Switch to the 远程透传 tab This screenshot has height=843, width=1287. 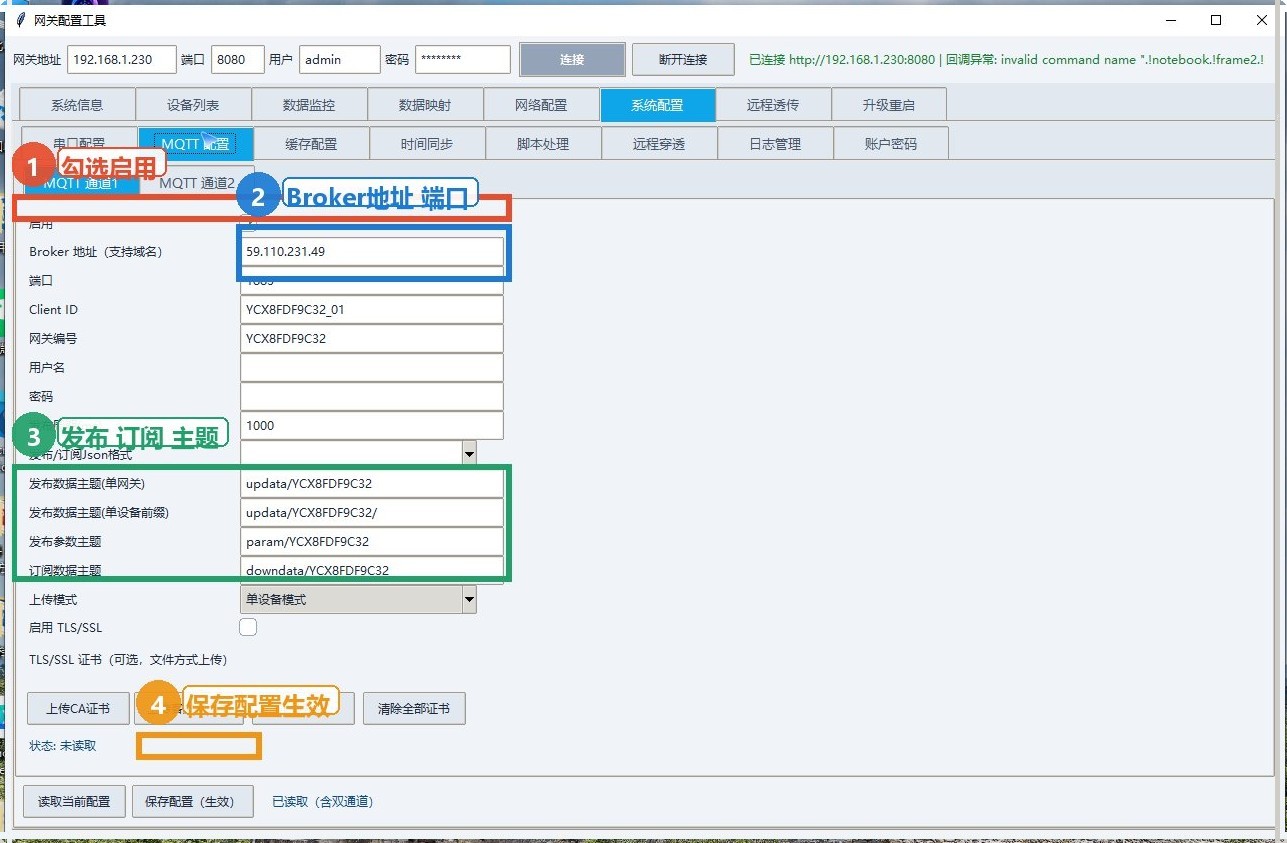coord(773,105)
